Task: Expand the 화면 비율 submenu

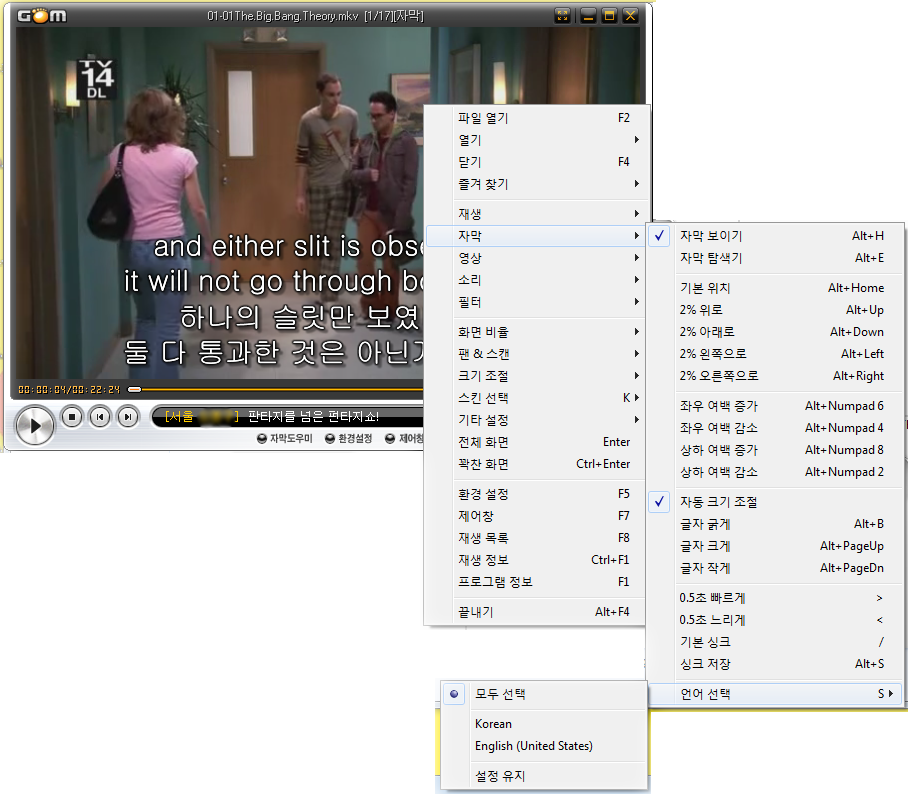Action: click(536, 332)
